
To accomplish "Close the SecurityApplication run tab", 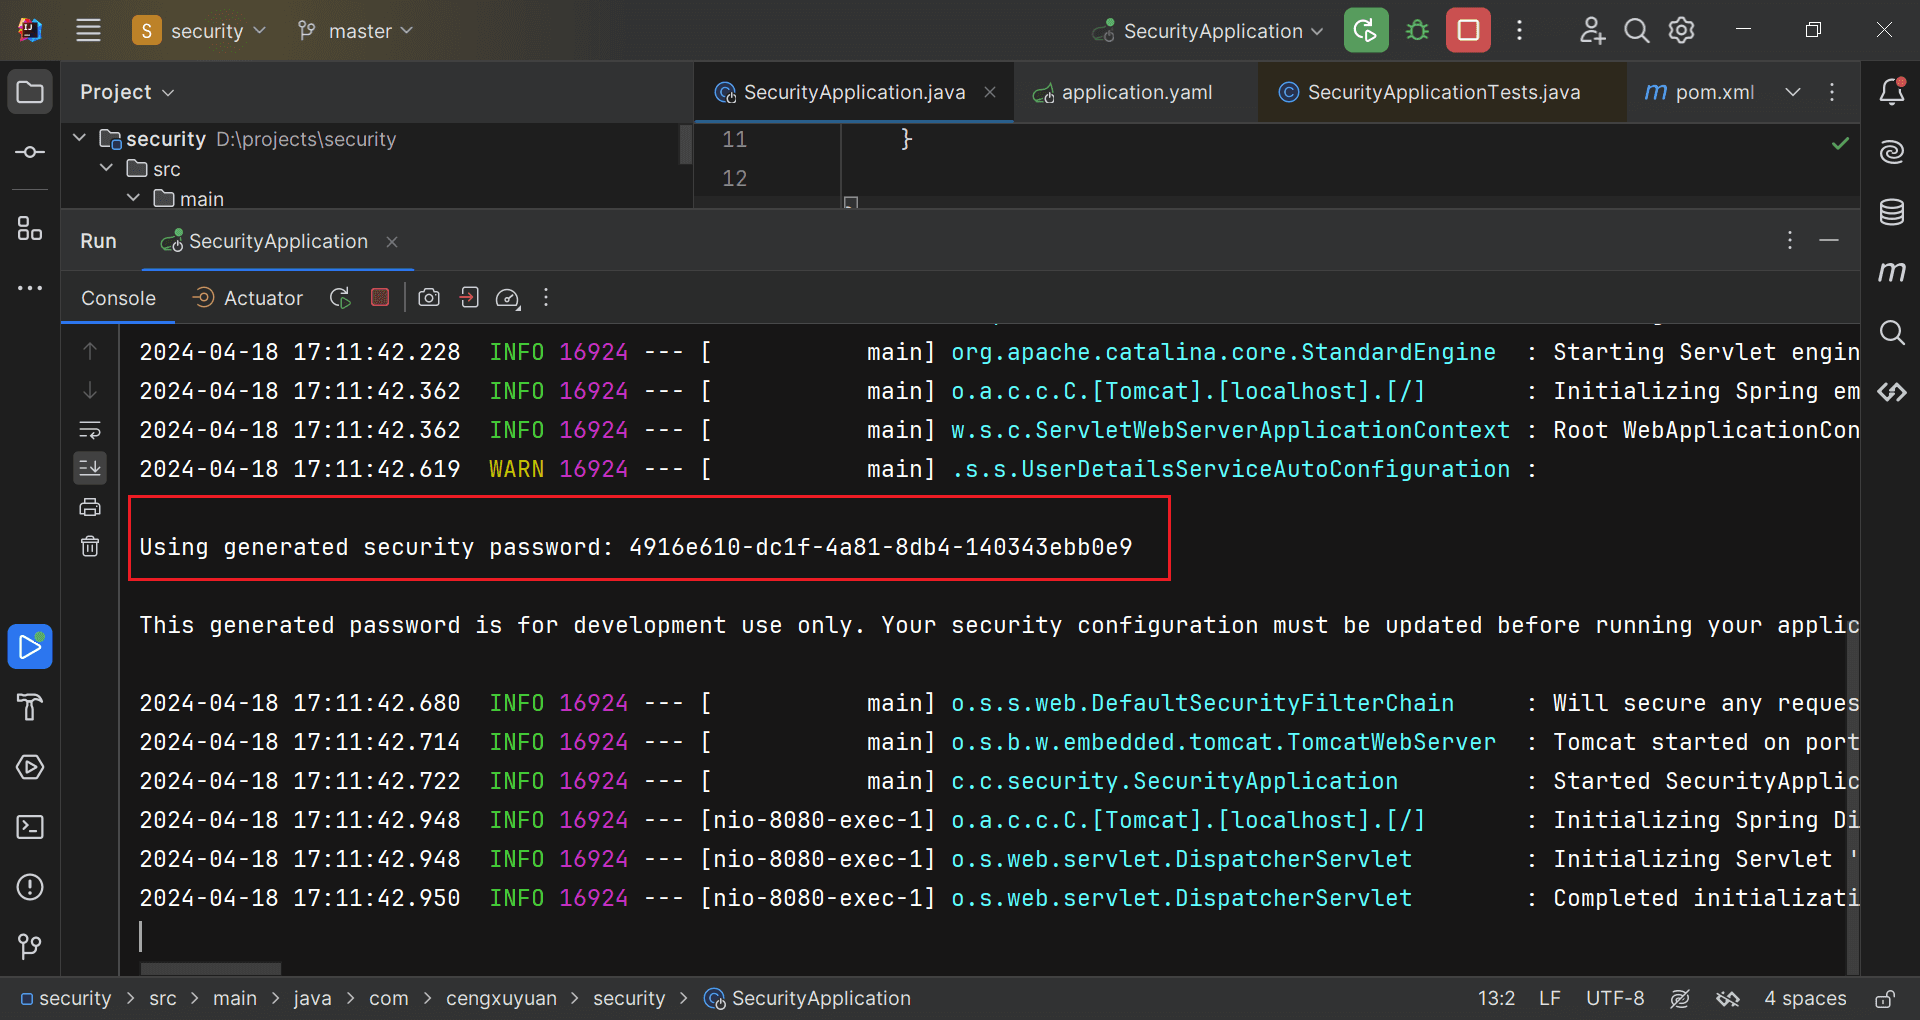I will [392, 242].
